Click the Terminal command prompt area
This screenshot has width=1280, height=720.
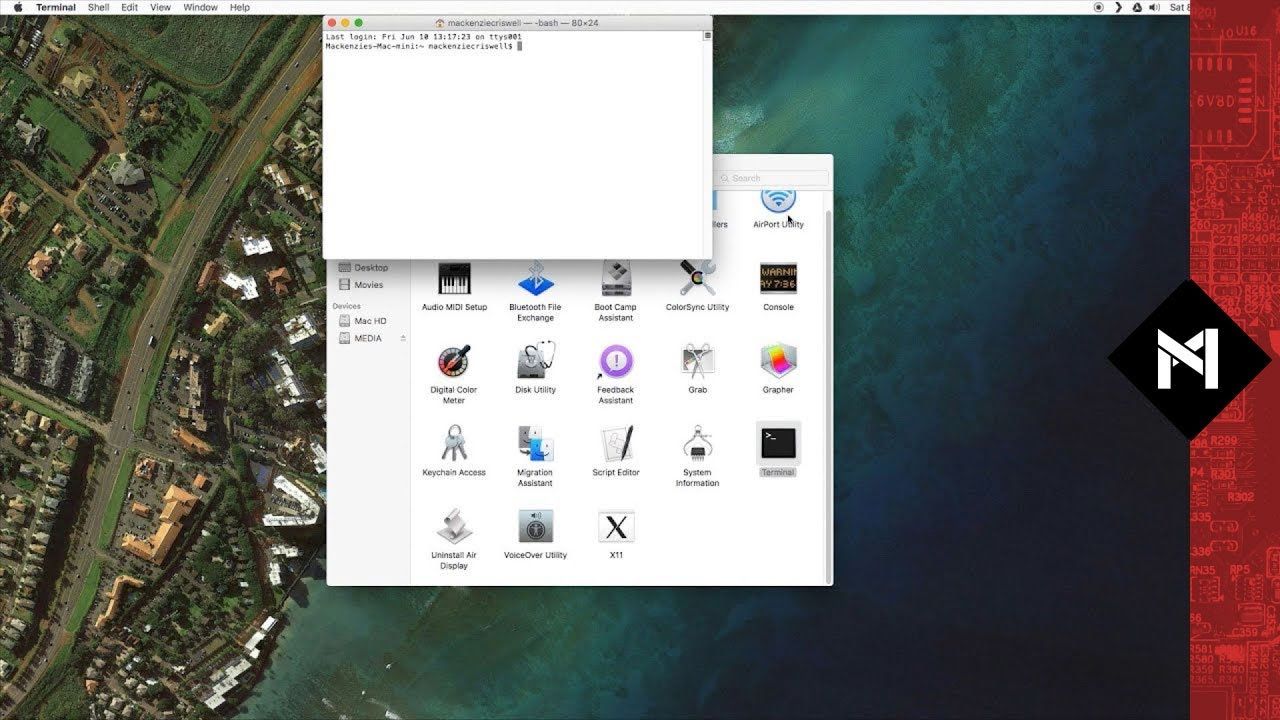519,46
